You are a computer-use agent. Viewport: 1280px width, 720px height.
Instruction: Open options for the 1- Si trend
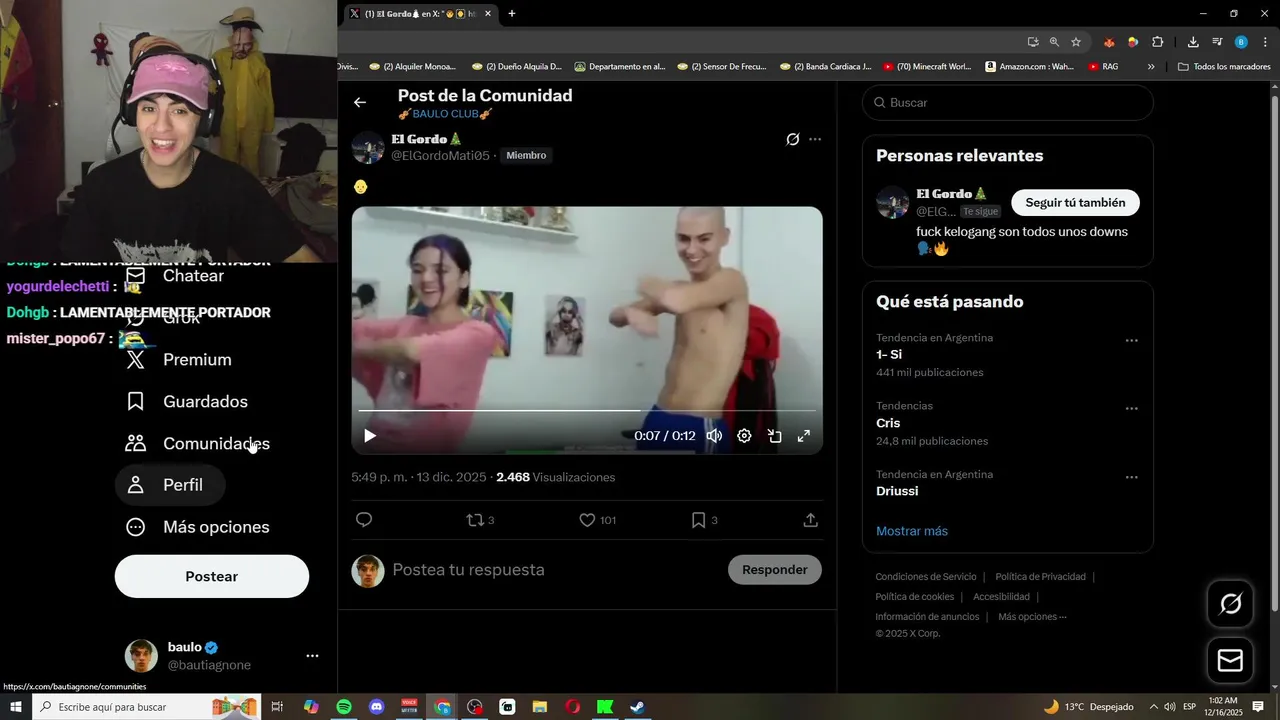[1131, 341]
